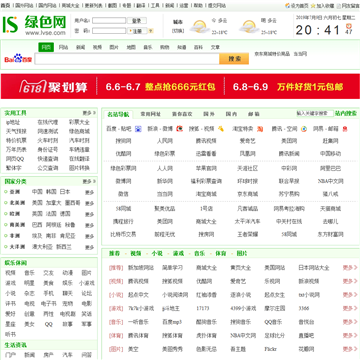360x360 pixels.
Task: Click the 用户名 username input field
Action: (x=109, y=21)
